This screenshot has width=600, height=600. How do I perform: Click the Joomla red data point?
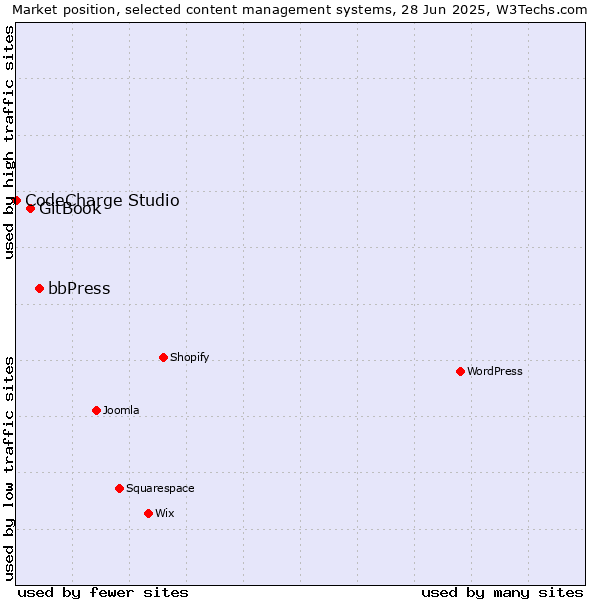click(96, 410)
